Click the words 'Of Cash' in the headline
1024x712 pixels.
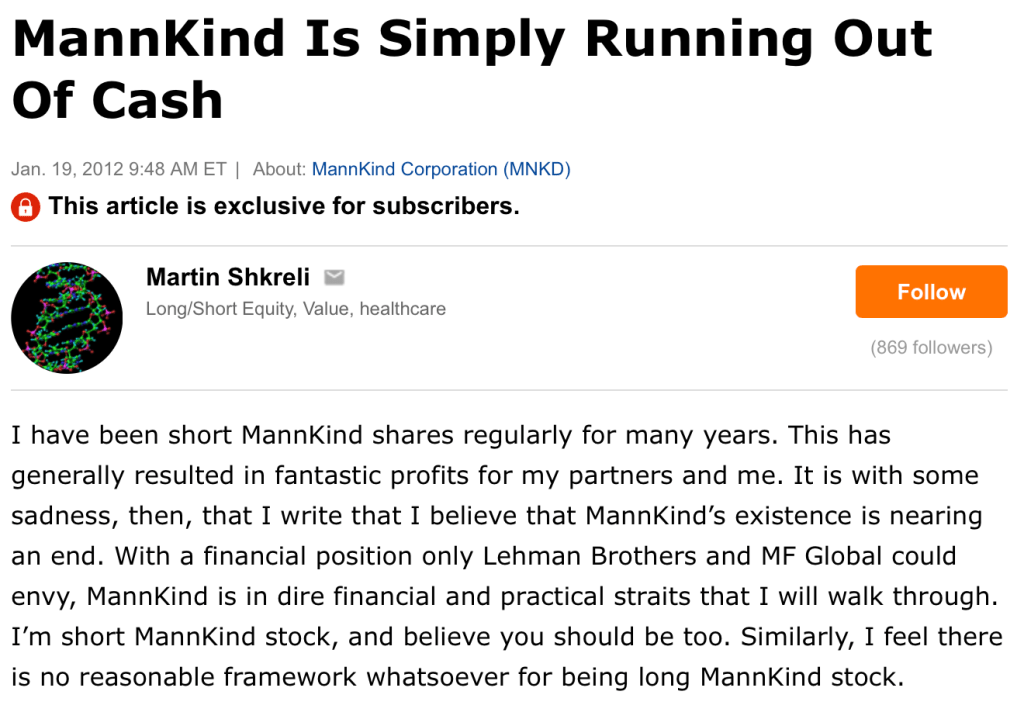117,100
